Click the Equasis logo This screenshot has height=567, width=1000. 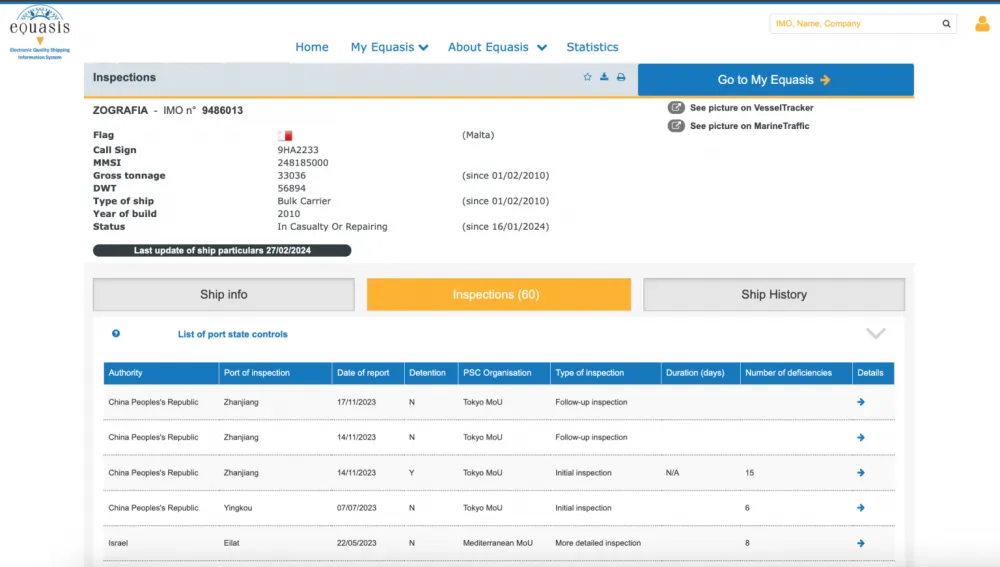coord(40,33)
